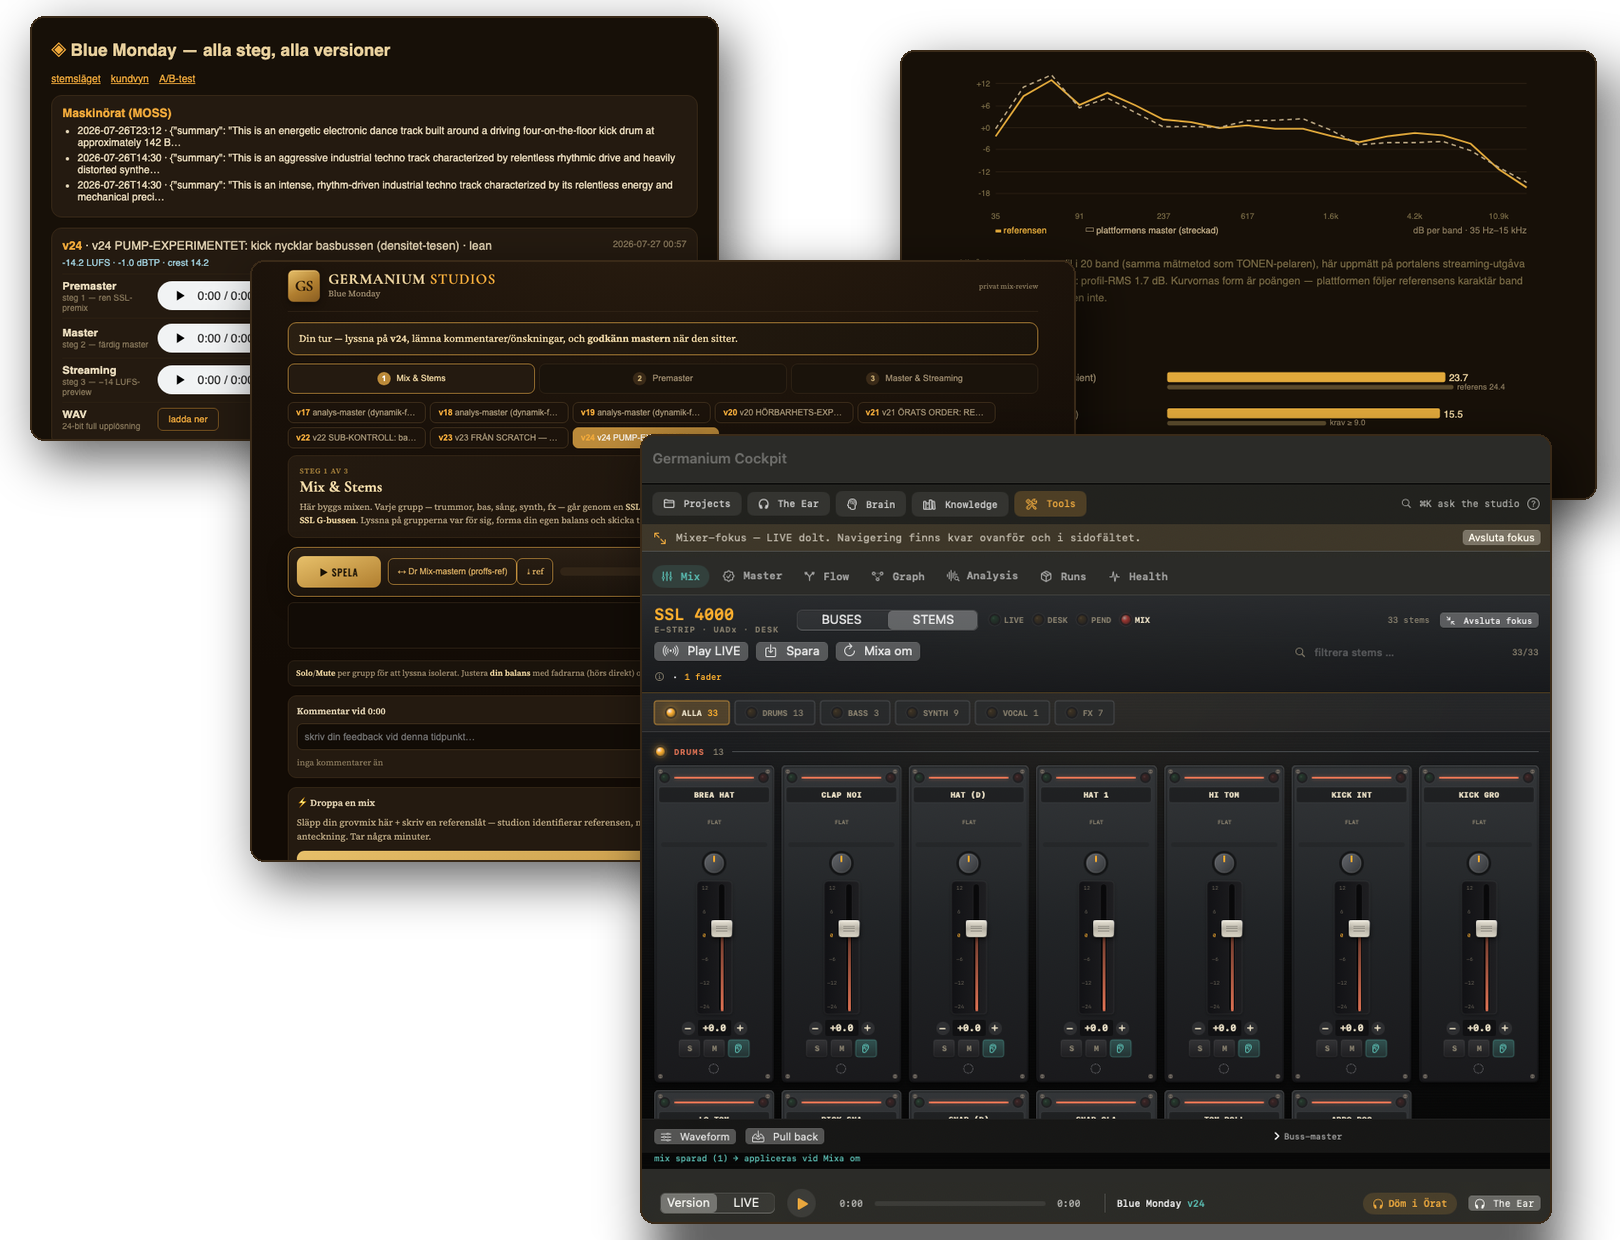The height and width of the screenshot is (1240, 1620).
Task: Click the ask the studio search icon
Action: [x=1406, y=504]
